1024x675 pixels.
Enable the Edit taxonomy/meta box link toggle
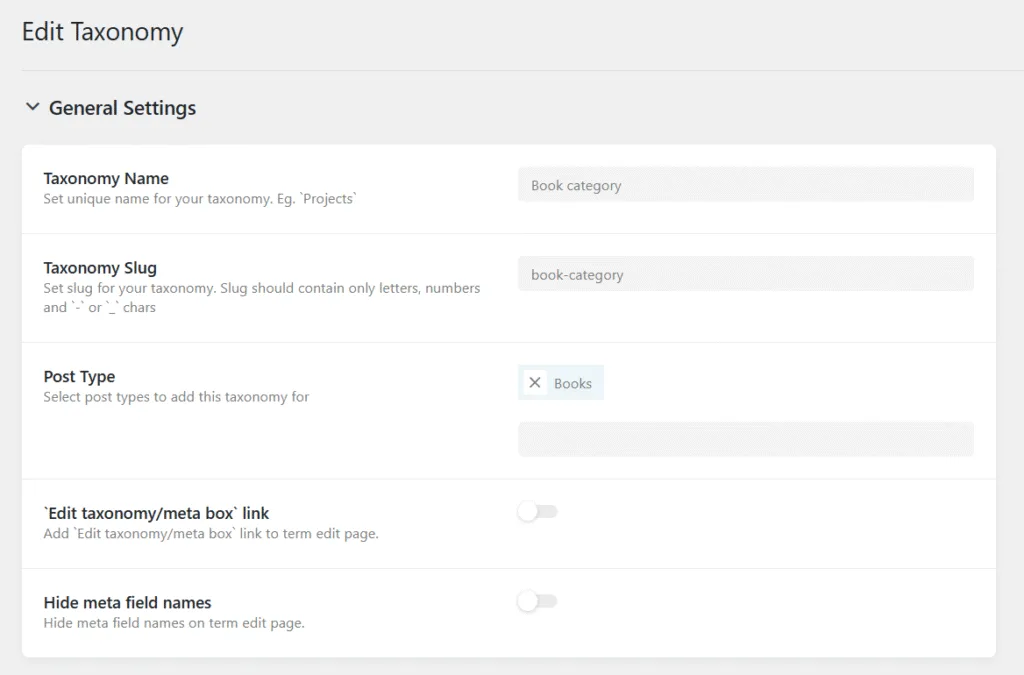[x=538, y=512]
